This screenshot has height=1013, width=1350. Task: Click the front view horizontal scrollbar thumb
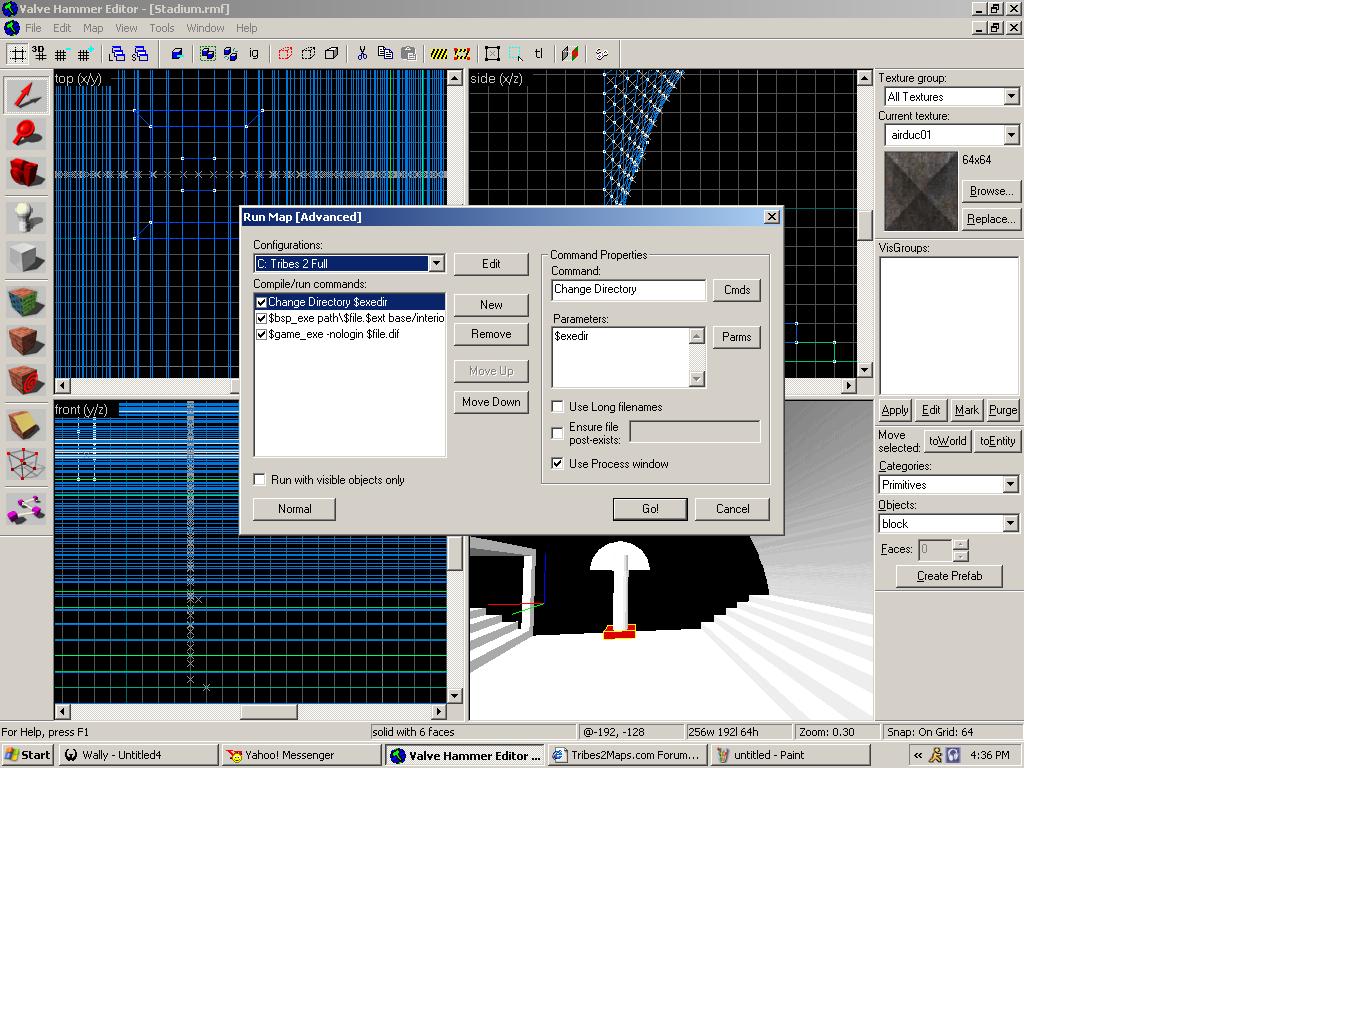click(269, 712)
